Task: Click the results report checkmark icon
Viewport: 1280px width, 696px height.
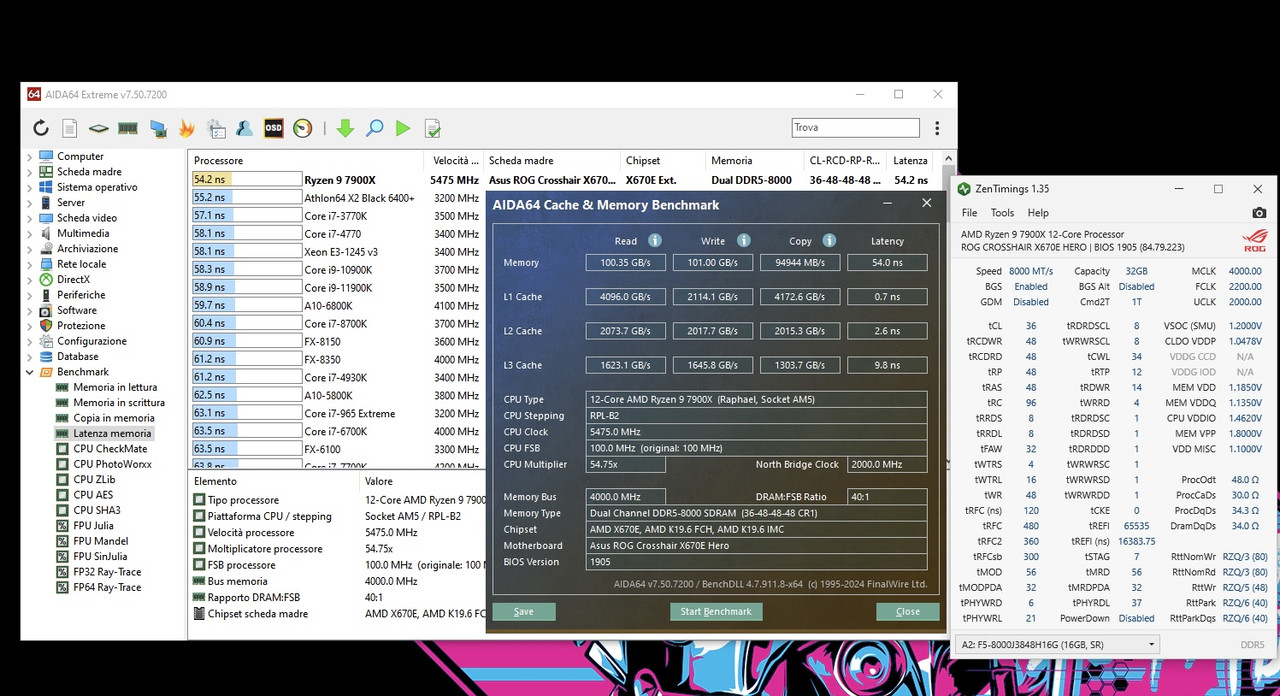Action: point(433,128)
